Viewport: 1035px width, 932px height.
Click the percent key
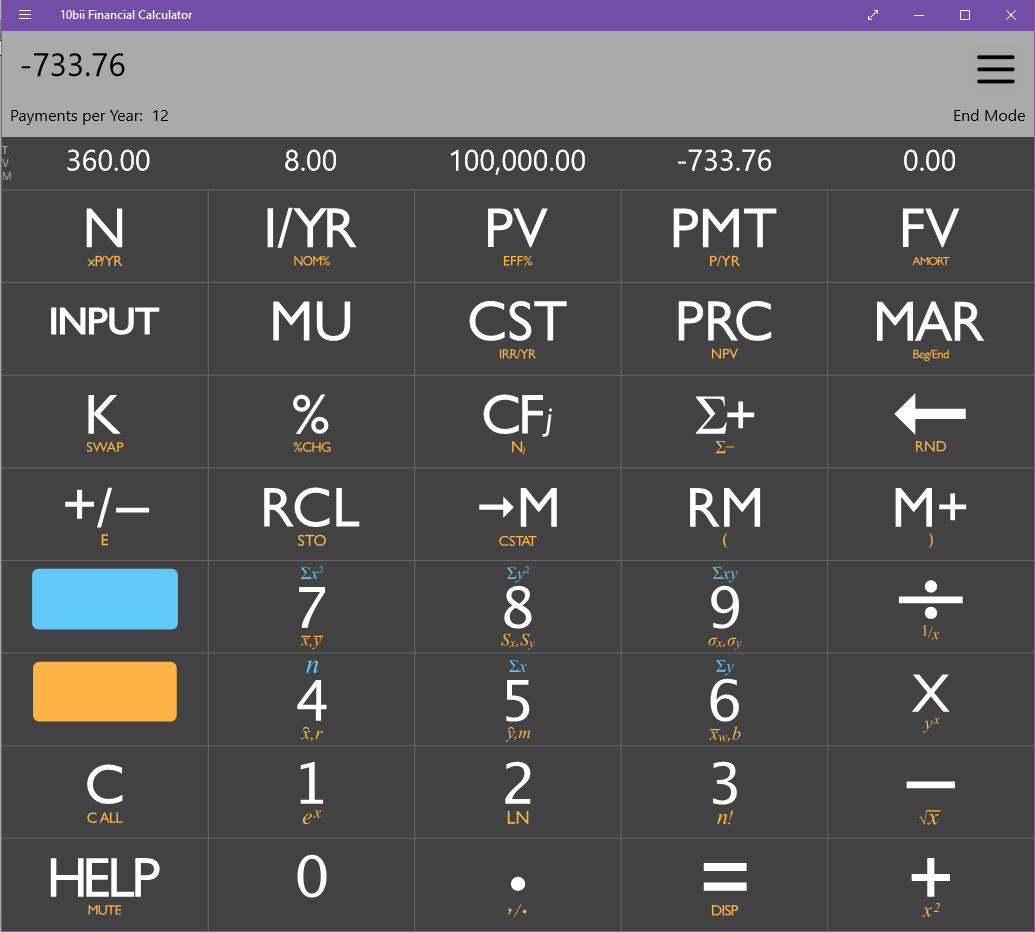tap(312, 422)
